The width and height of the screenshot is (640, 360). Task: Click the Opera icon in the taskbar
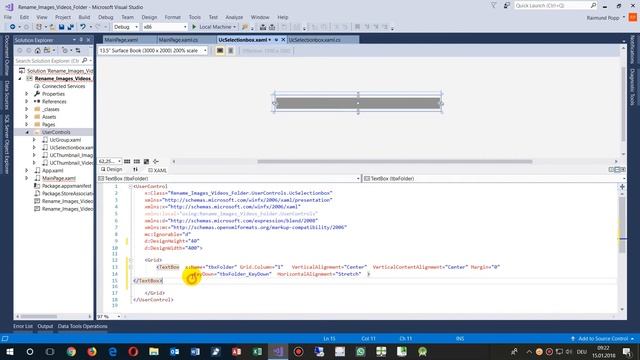pos(133,351)
